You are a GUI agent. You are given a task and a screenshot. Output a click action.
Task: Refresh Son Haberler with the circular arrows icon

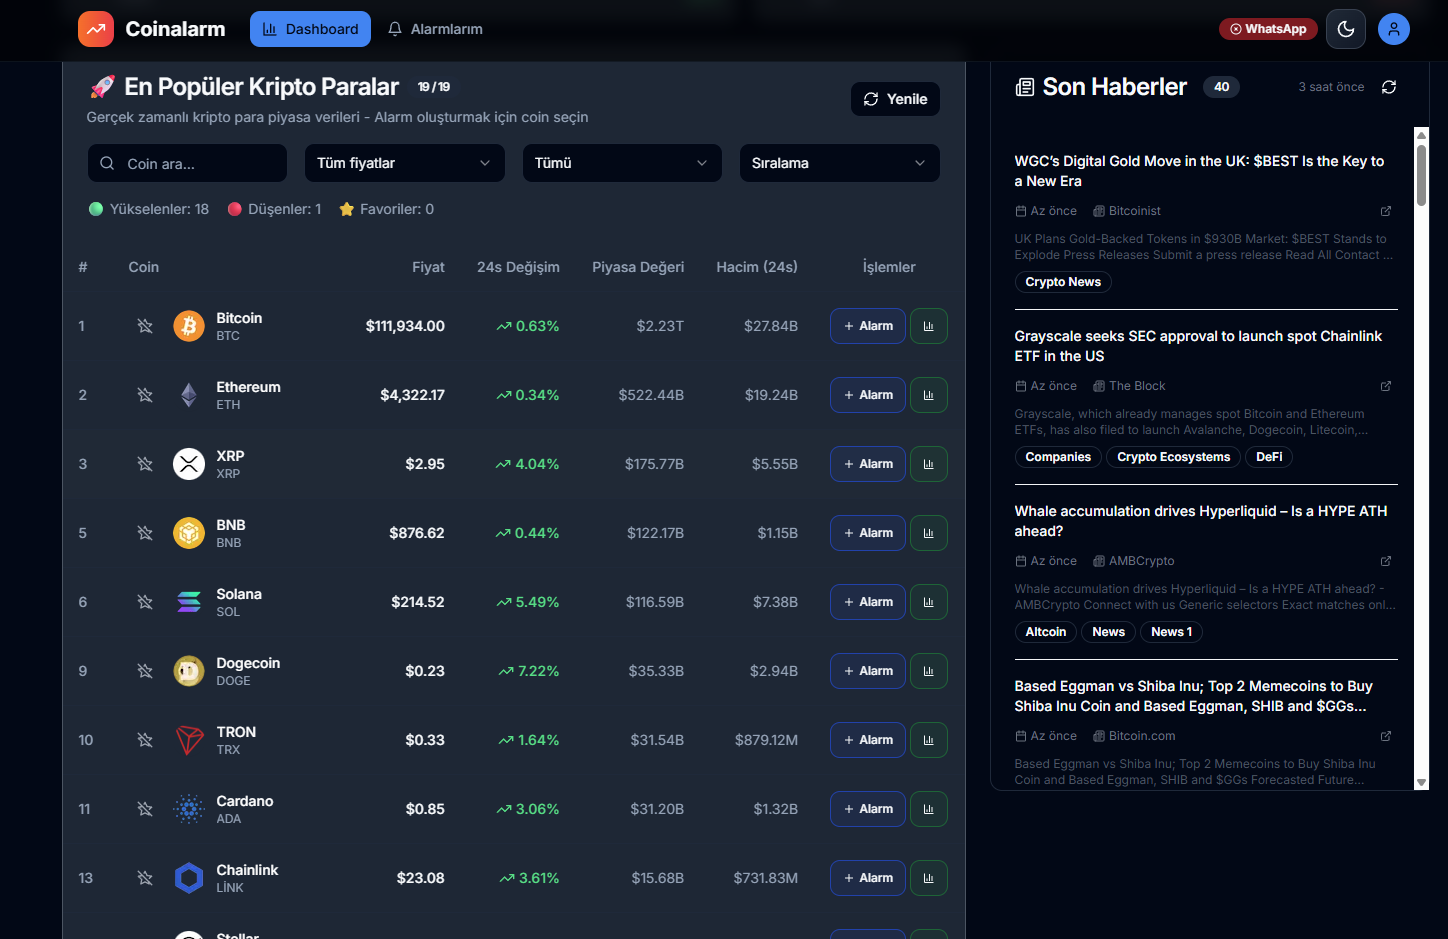click(x=1389, y=87)
